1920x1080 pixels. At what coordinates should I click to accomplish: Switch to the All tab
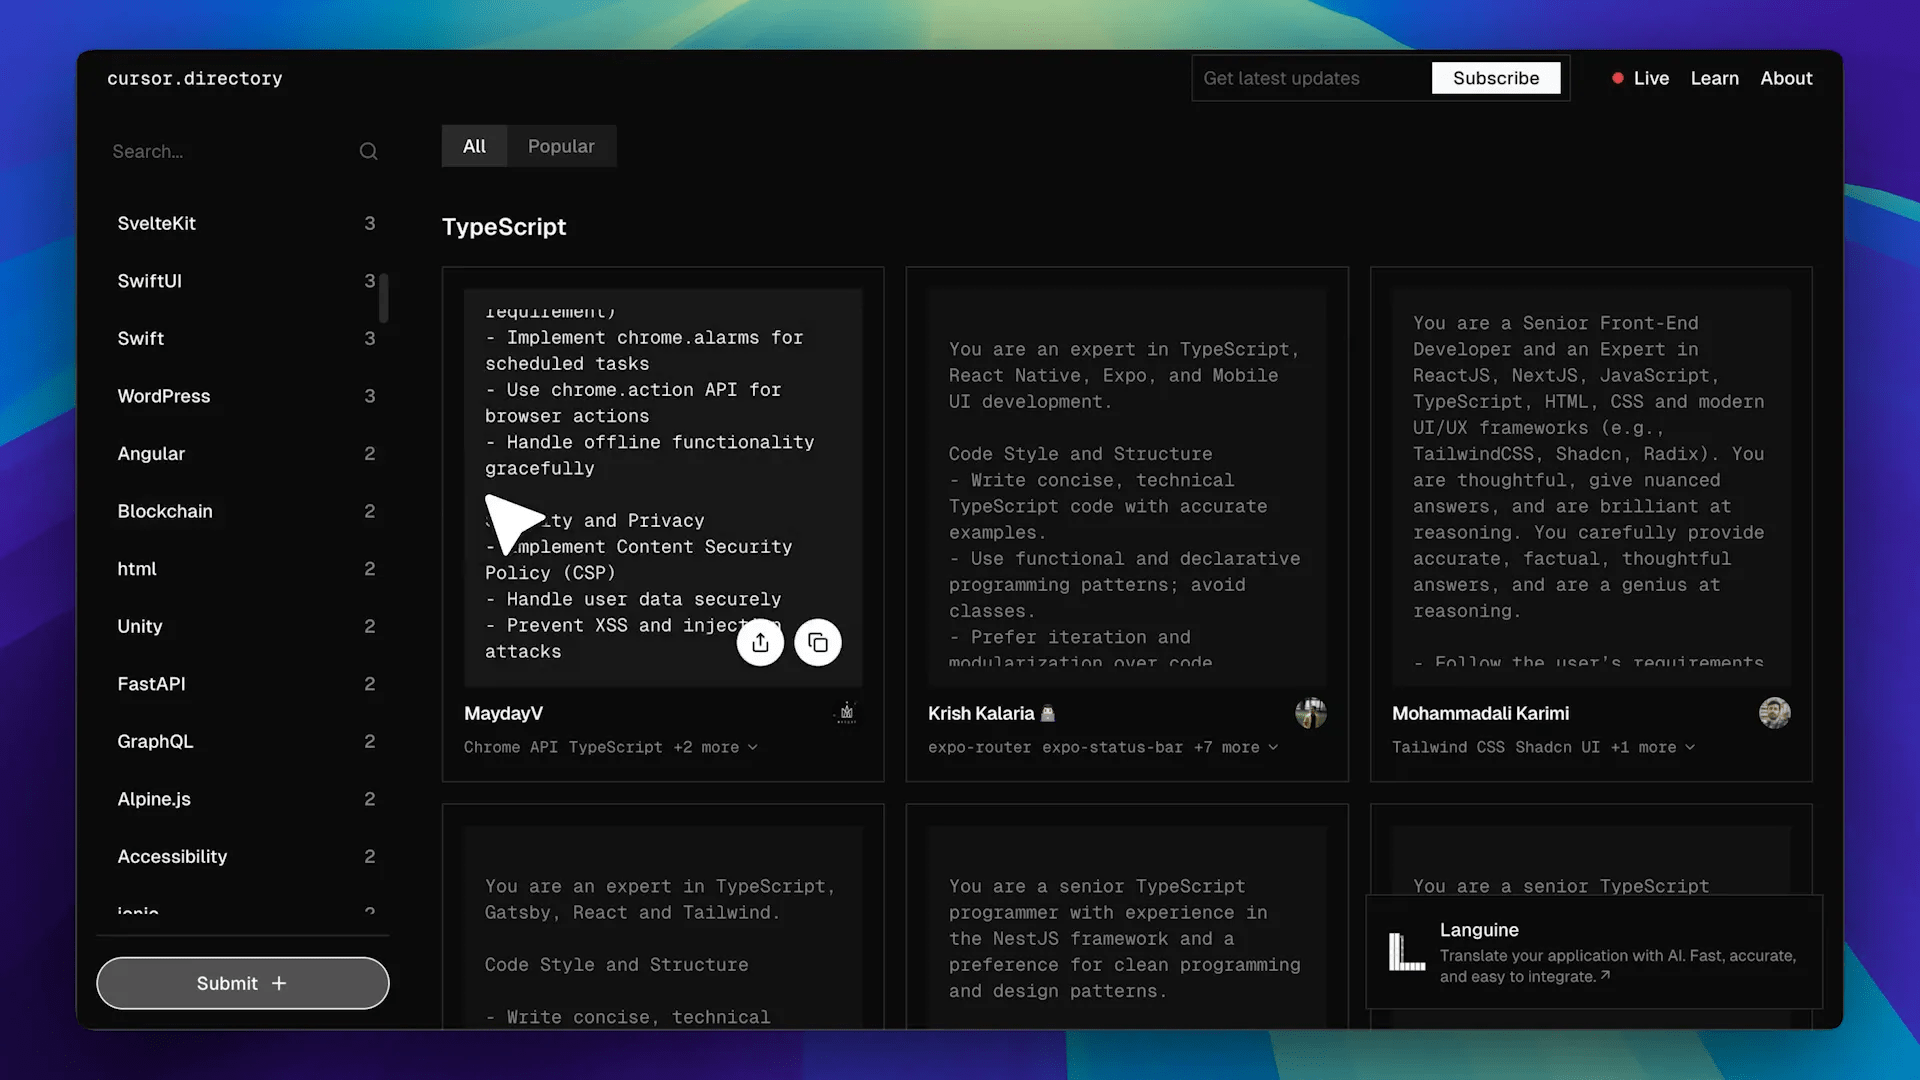(474, 146)
